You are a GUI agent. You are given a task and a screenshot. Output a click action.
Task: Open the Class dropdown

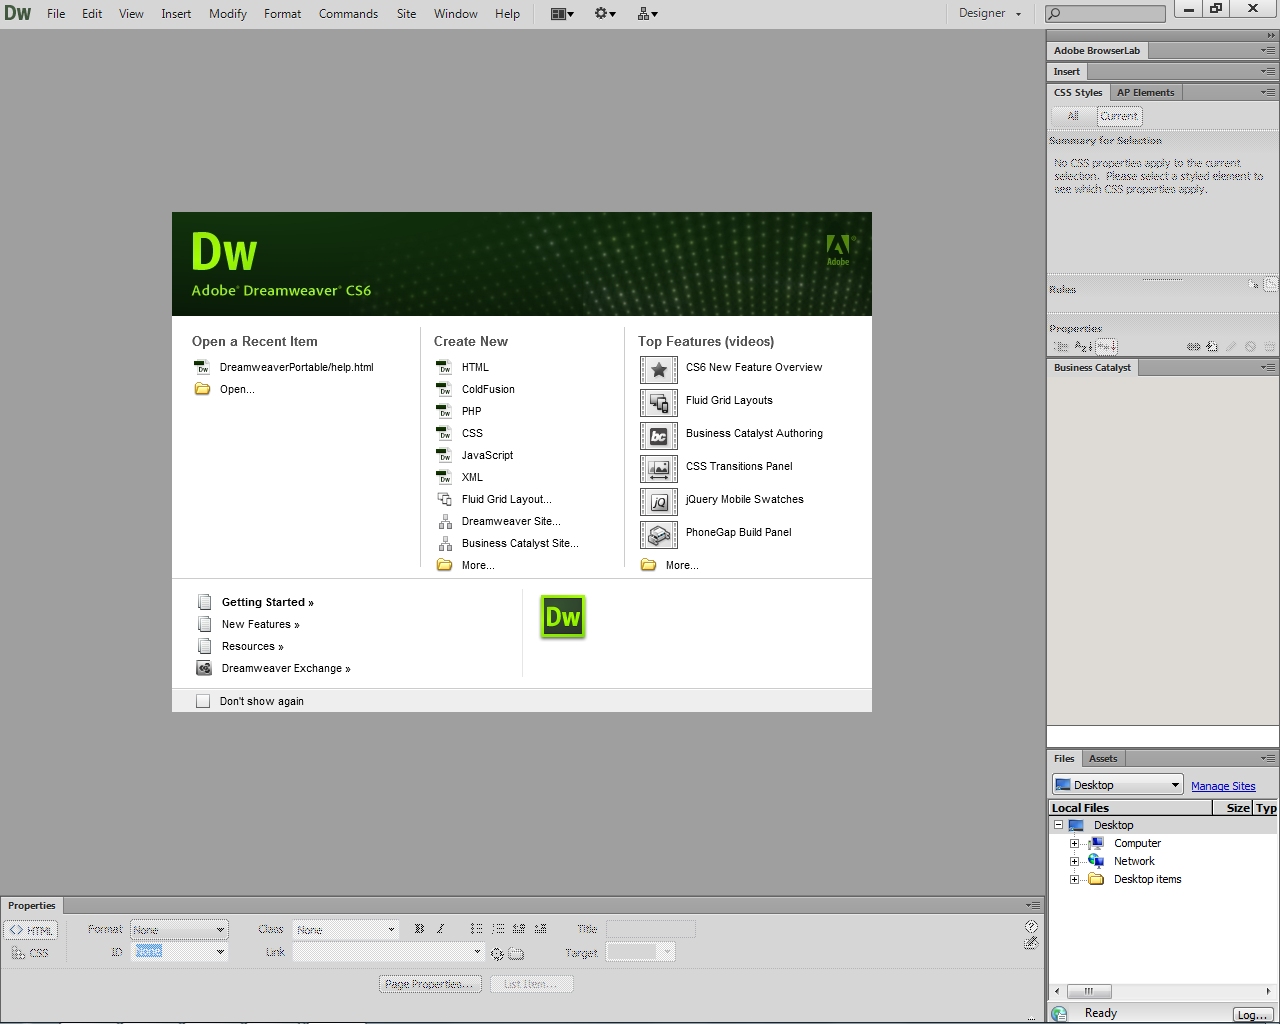[346, 930]
